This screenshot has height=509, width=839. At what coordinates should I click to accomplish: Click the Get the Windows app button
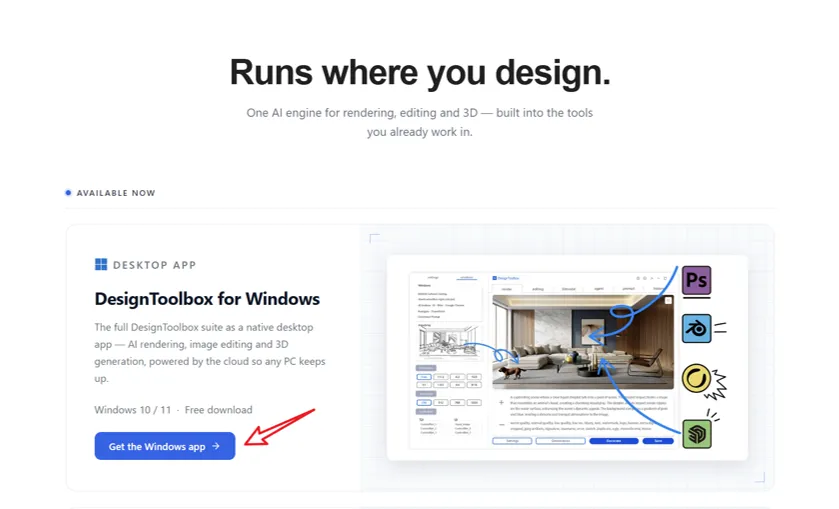pos(165,446)
